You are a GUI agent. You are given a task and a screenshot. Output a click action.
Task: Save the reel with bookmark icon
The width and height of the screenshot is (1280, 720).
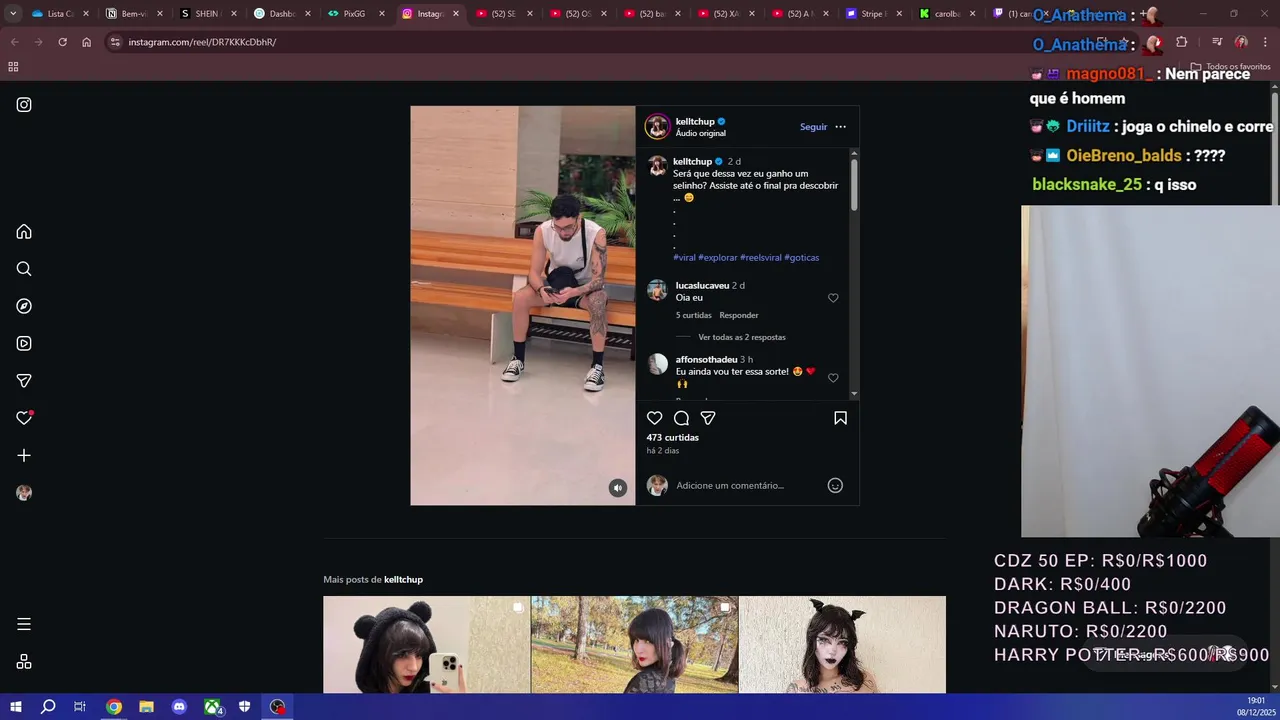click(x=840, y=418)
